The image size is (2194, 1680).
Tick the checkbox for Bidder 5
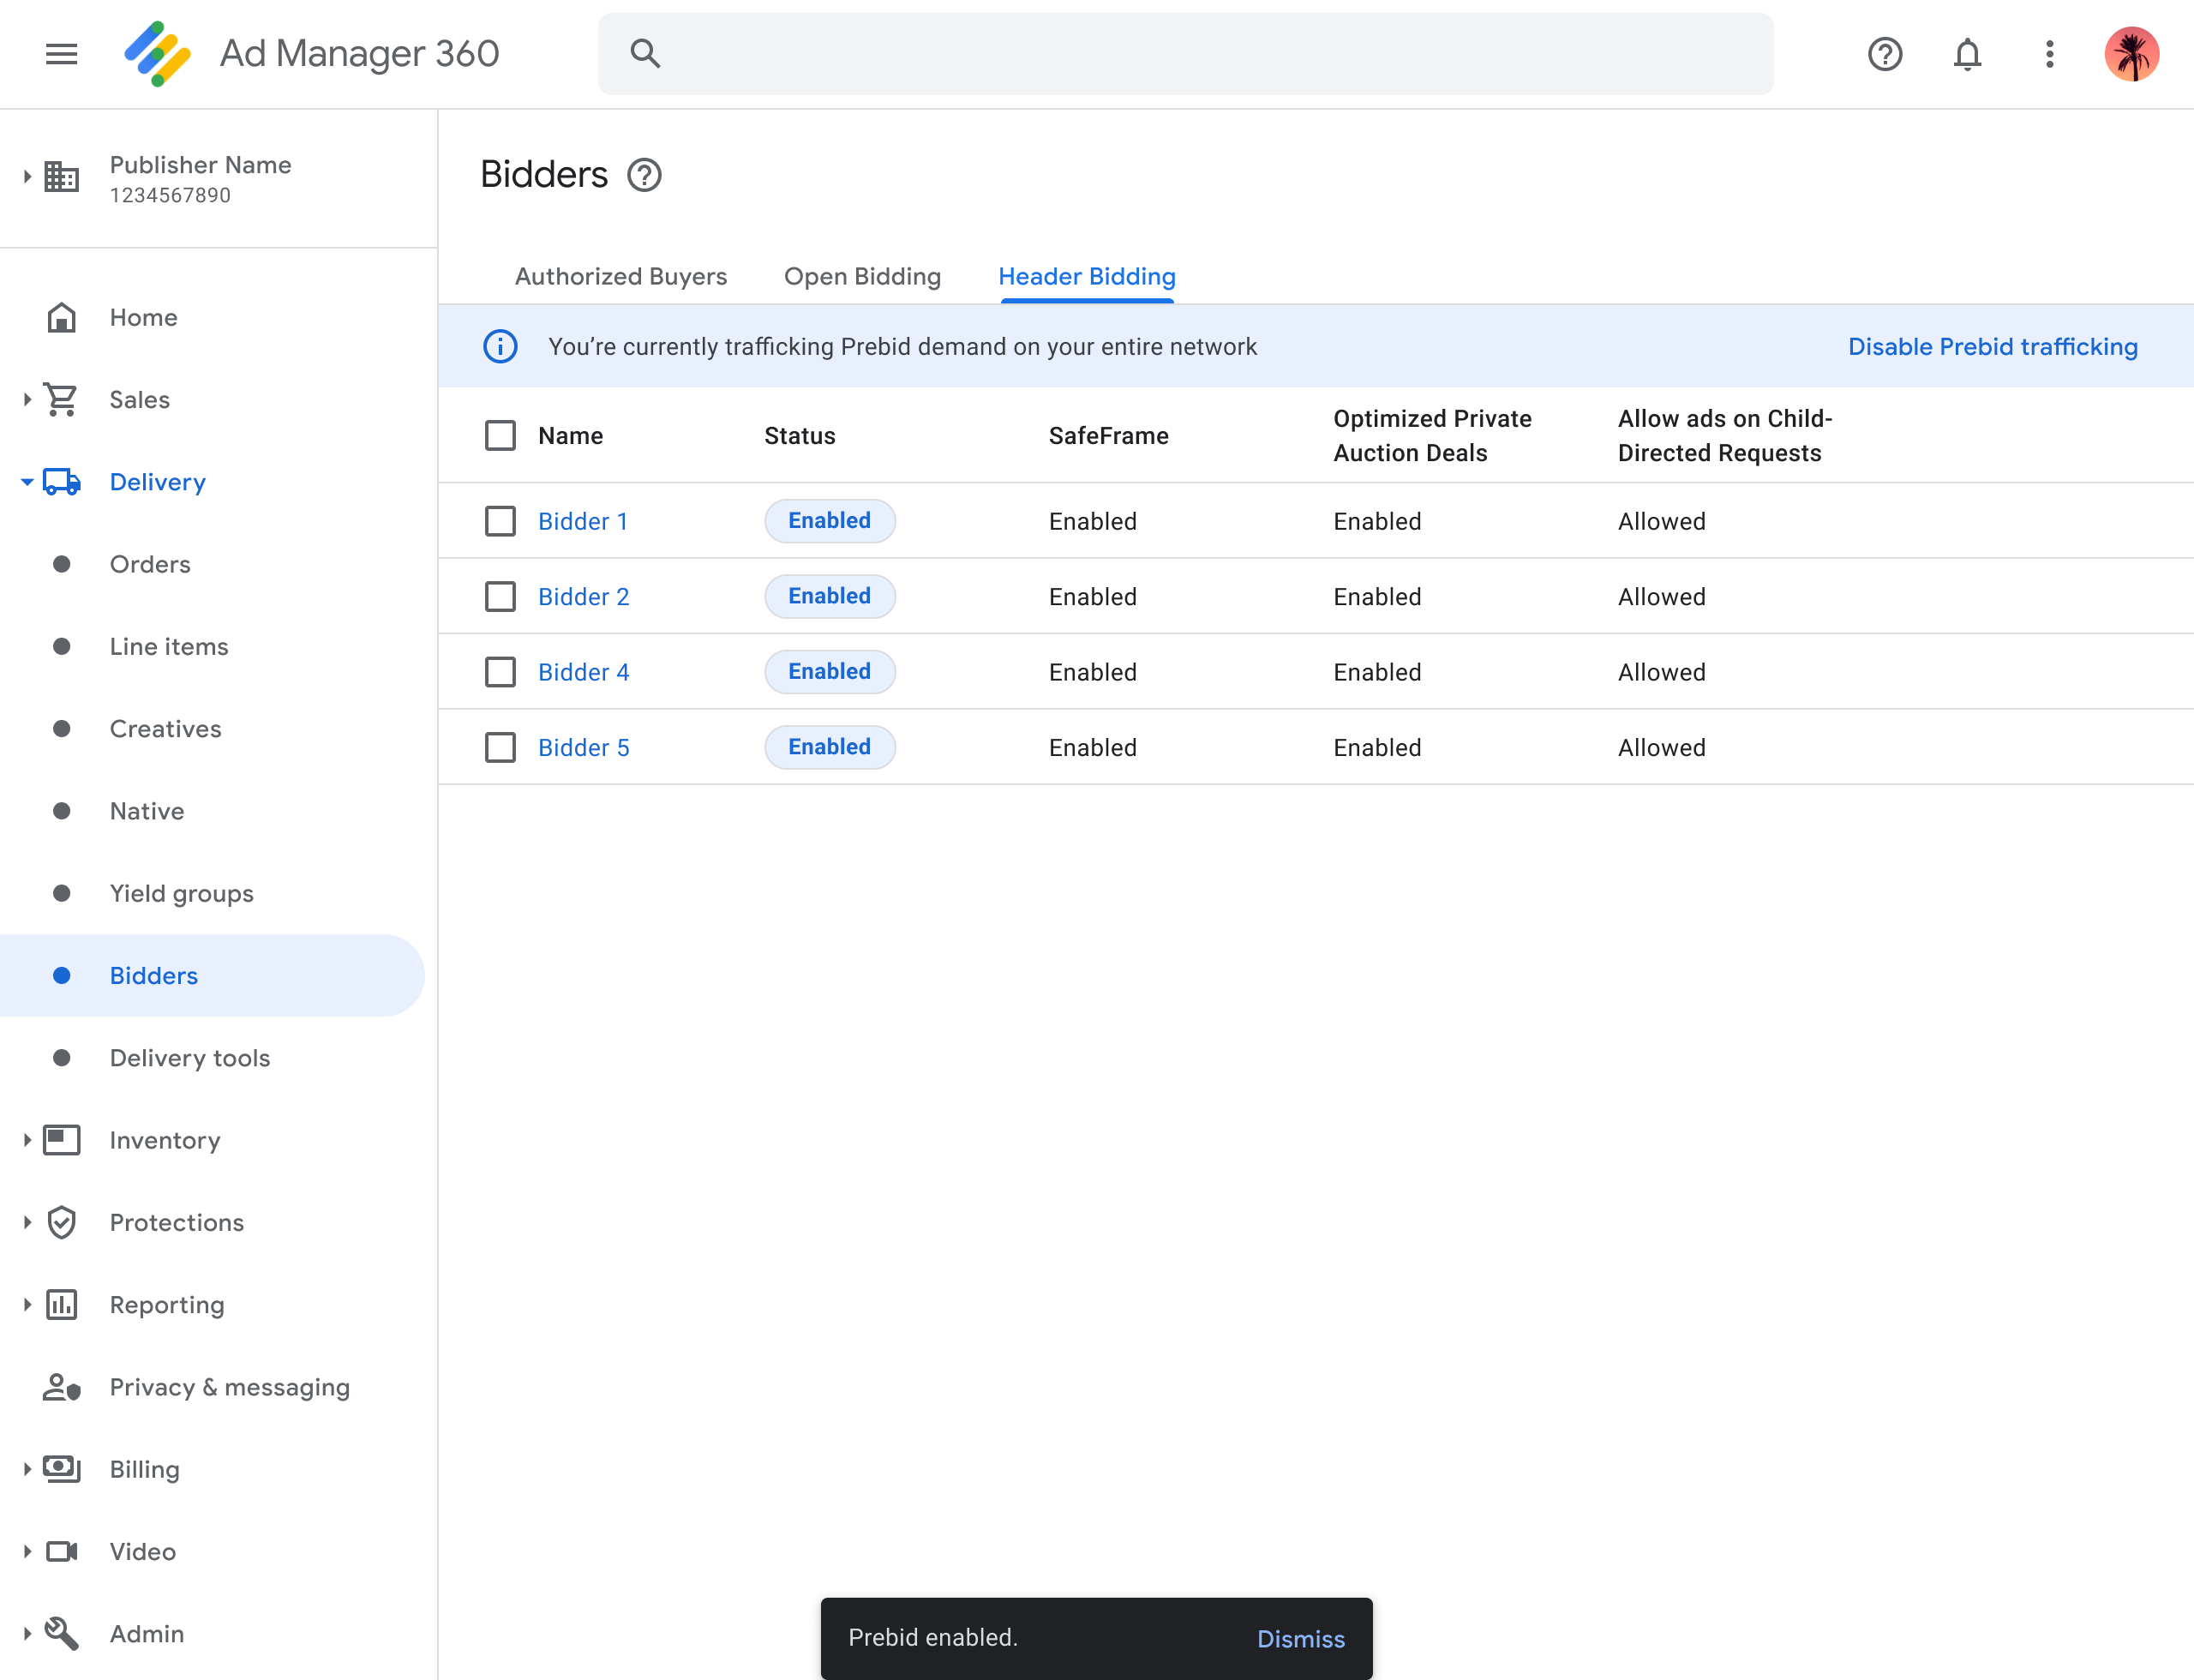[x=500, y=748]
